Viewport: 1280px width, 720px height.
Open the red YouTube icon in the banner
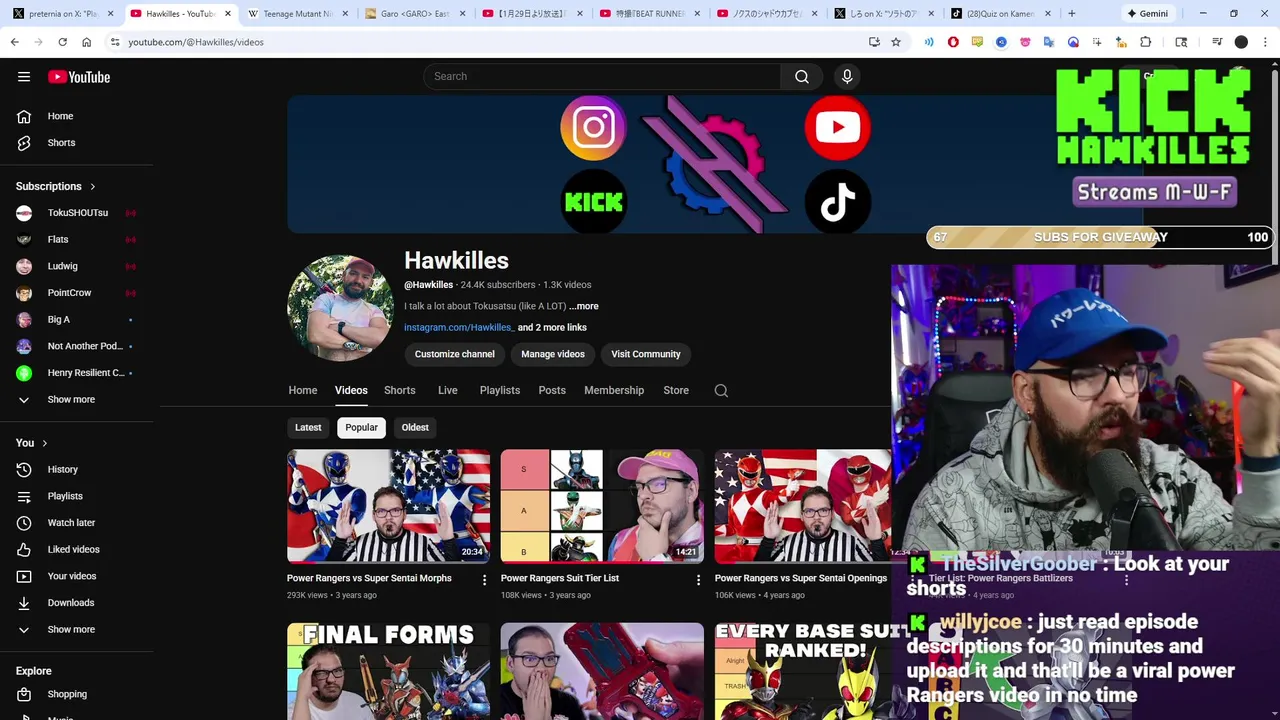[x=837, y=127]
